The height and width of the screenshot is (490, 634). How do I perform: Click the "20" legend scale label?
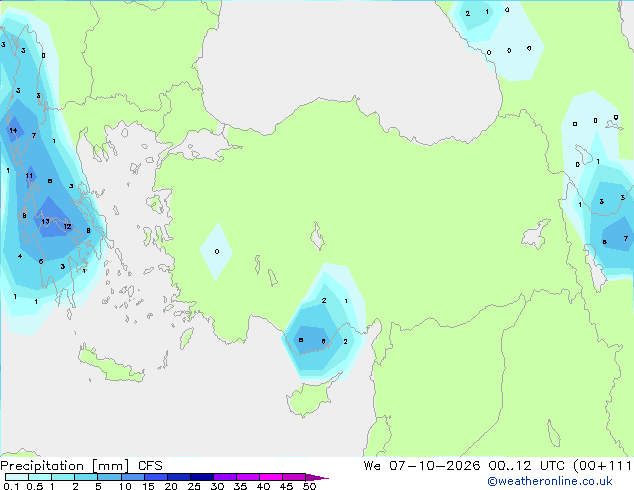[x=171, y=486]
